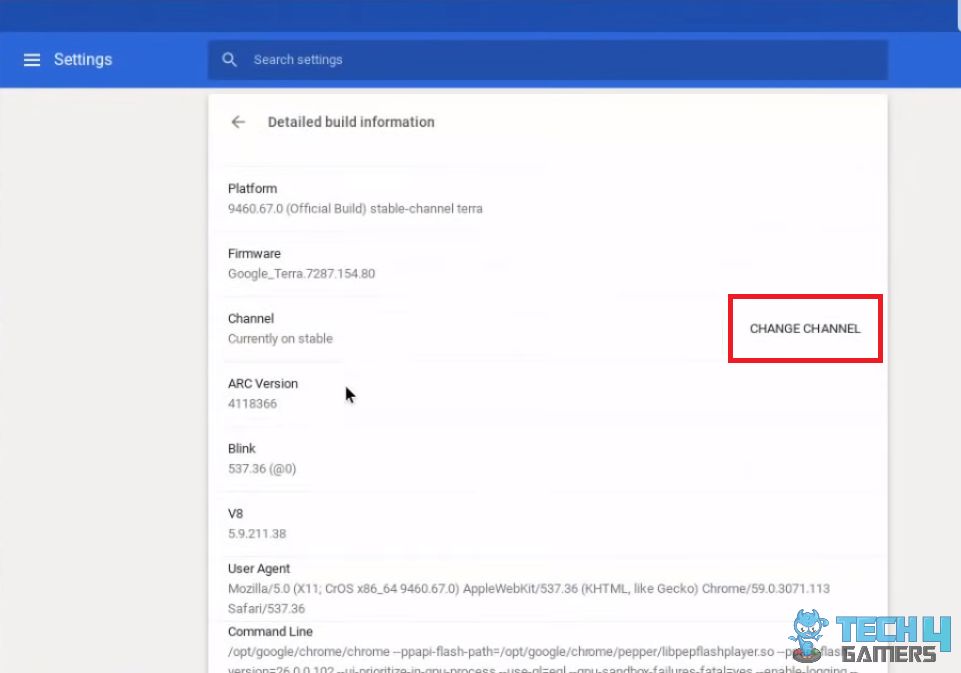The height and width of the screenshot is (673, 961).
Task: Click the Blink label
Action: (241, 448)
